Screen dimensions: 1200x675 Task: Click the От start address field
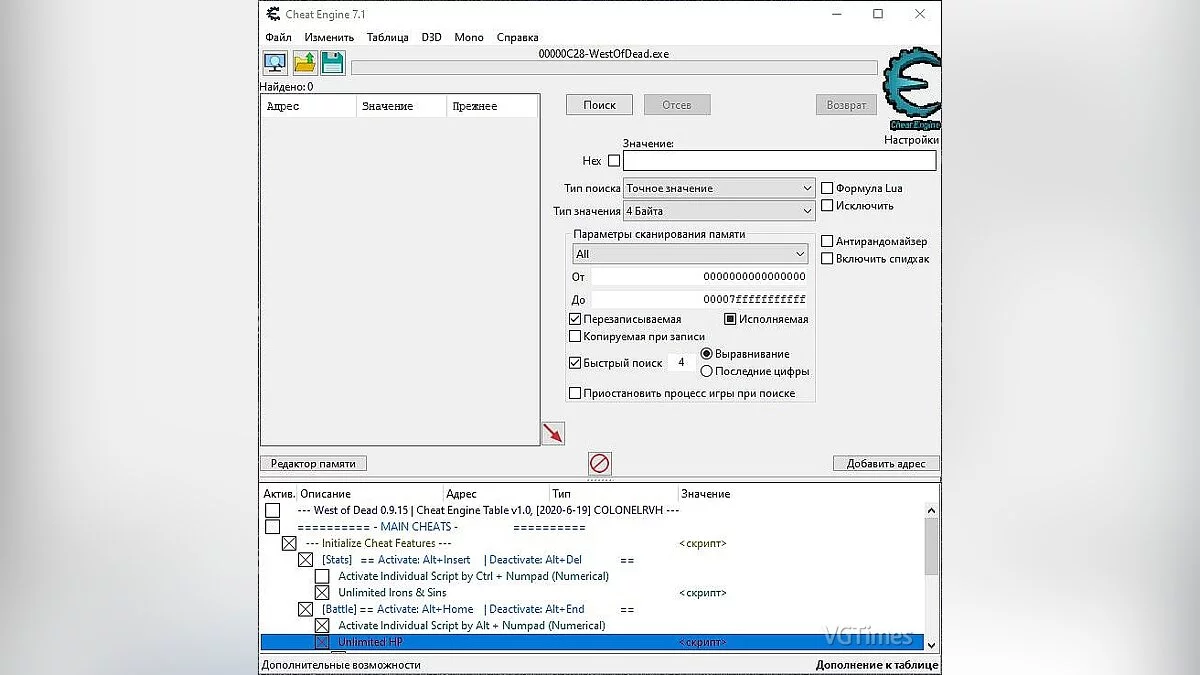[699, 276]
